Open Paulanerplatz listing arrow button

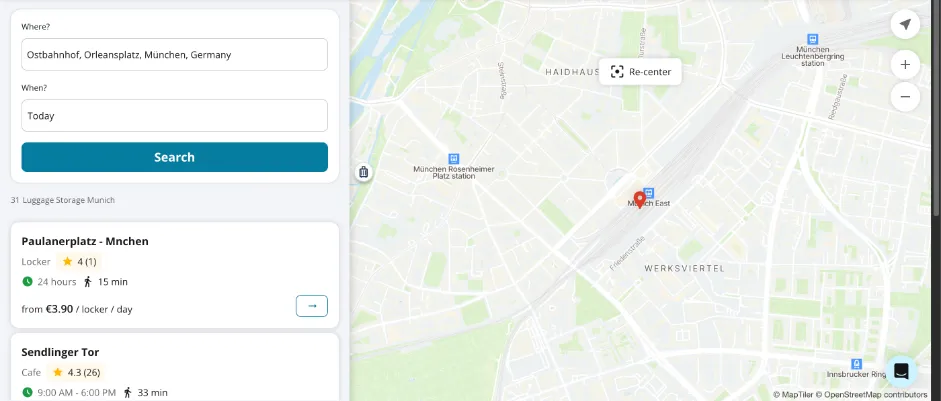pyautogui.click(x=311, y=306)
